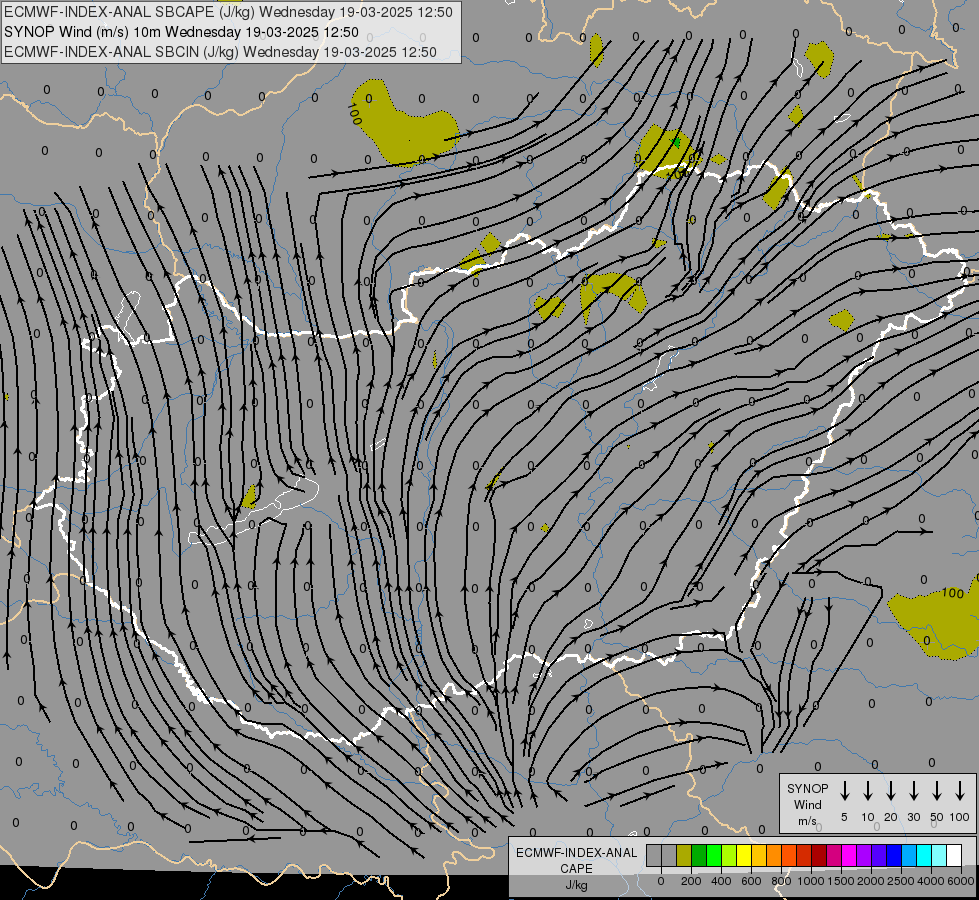This screenshot has height=900, width=979.
Task: Select the white CAPE legend swatch
Action: (953, 855)
